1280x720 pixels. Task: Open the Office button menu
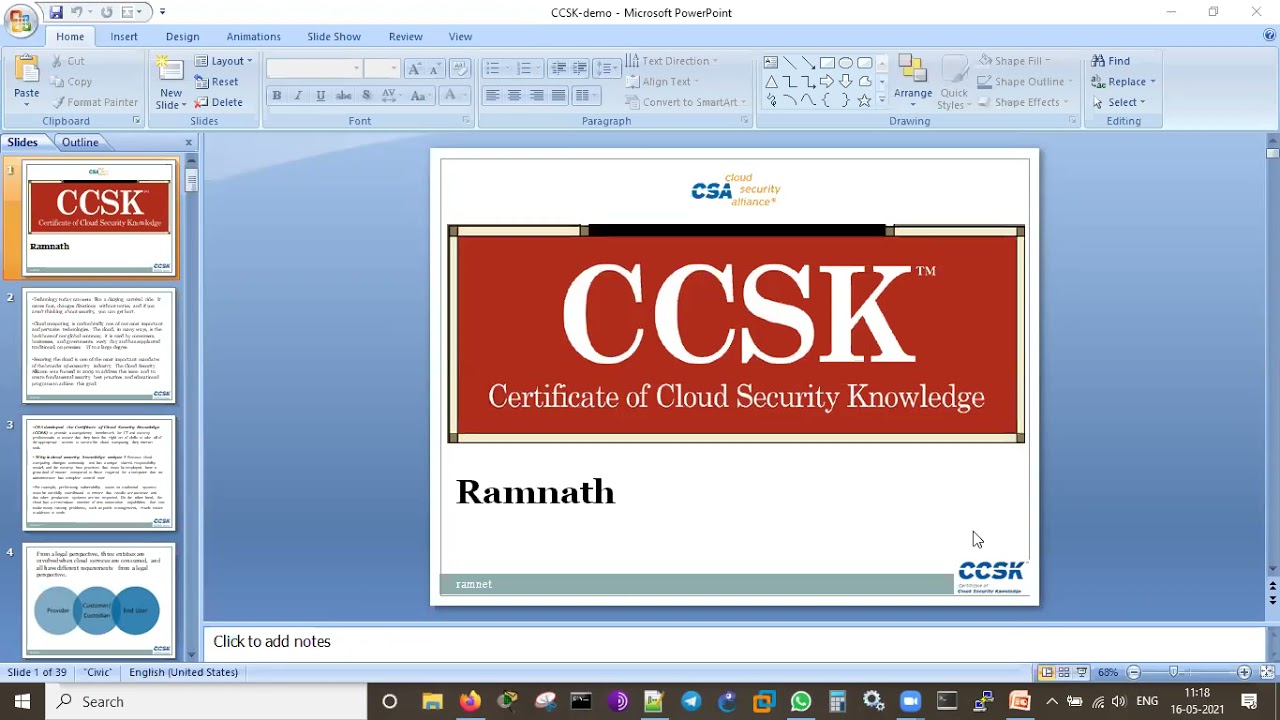pos(20,20)
